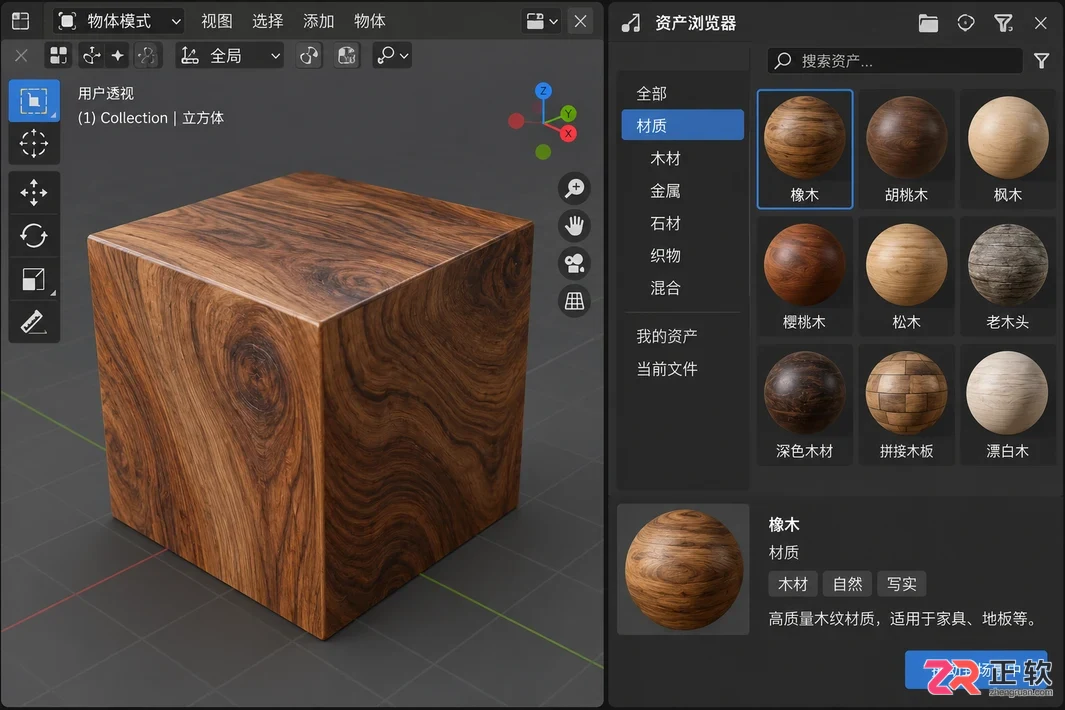
Task: Select the Rotate tool
Action: (34, 236)
